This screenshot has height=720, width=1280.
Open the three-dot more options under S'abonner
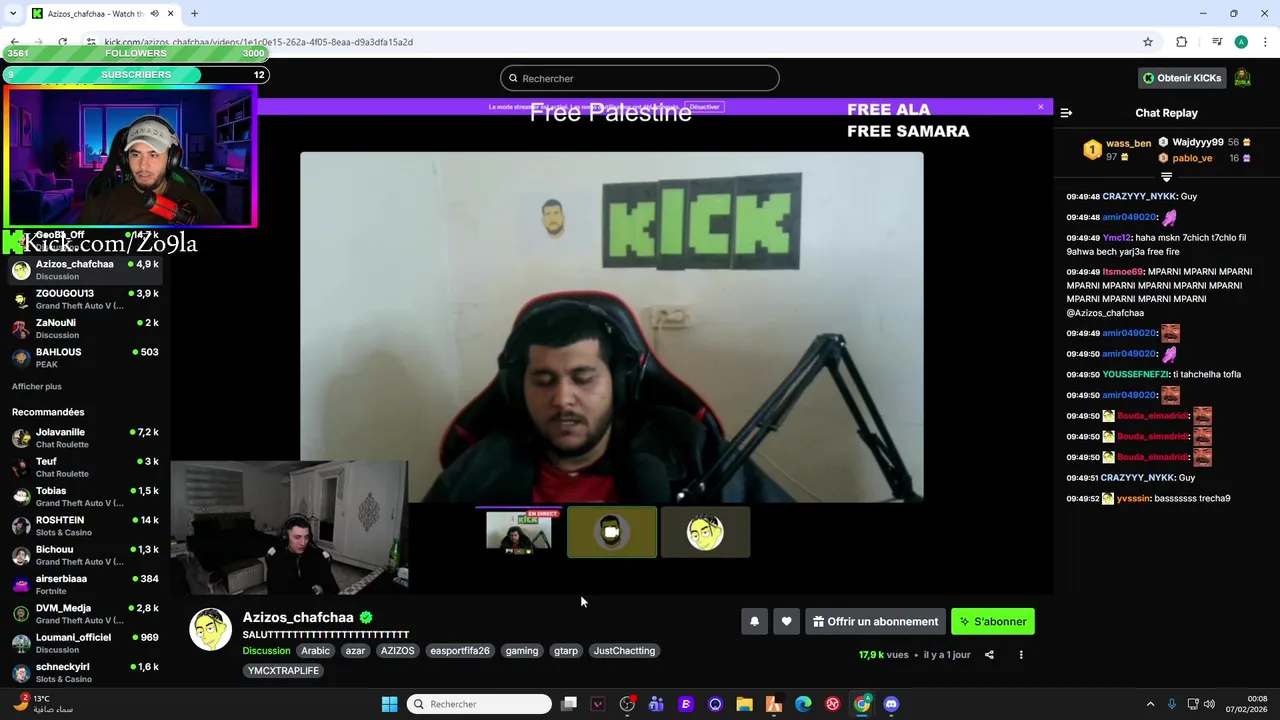[x=1021, y=655]
